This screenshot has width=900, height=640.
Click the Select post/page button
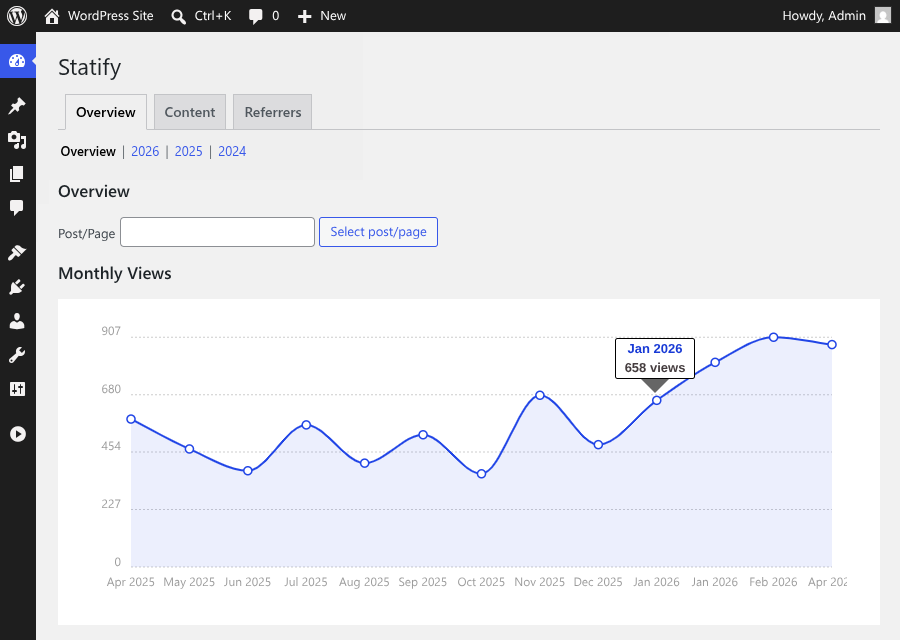pos(378,232)
